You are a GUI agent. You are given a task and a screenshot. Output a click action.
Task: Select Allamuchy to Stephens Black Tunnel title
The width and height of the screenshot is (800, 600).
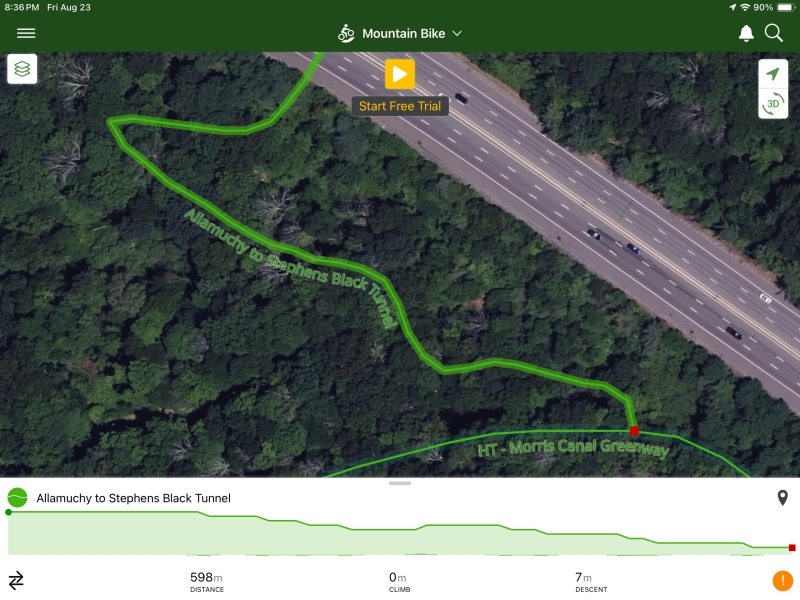pyautogui.click(x=134, y=498)
